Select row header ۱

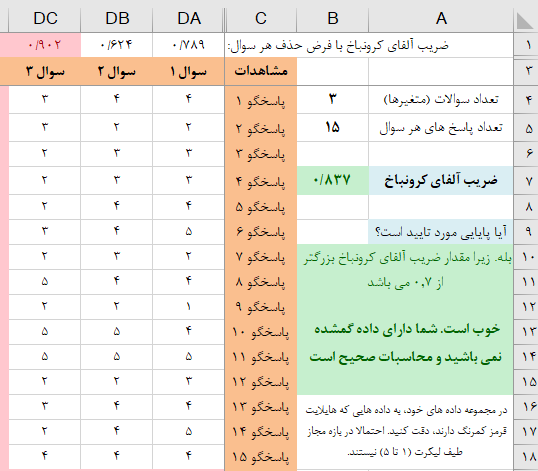(x=526, y=45)
